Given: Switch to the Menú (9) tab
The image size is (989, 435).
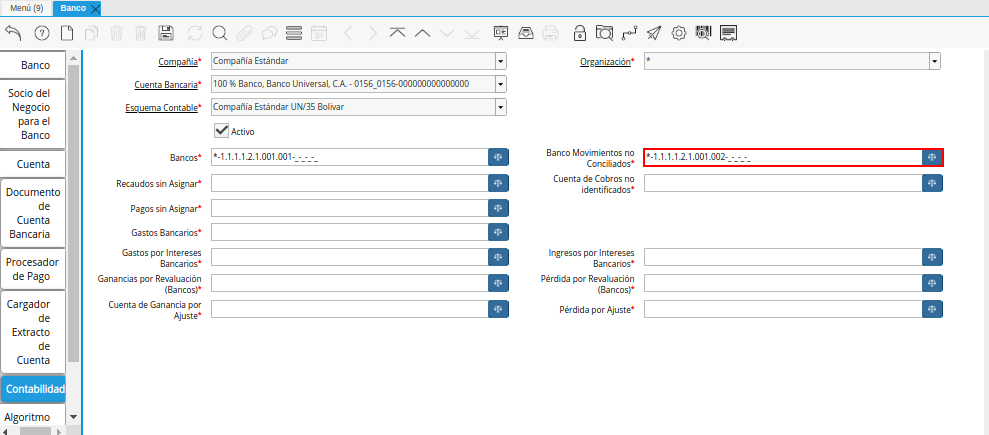Looking at the screenshot, I should click(x=26, y=8).
